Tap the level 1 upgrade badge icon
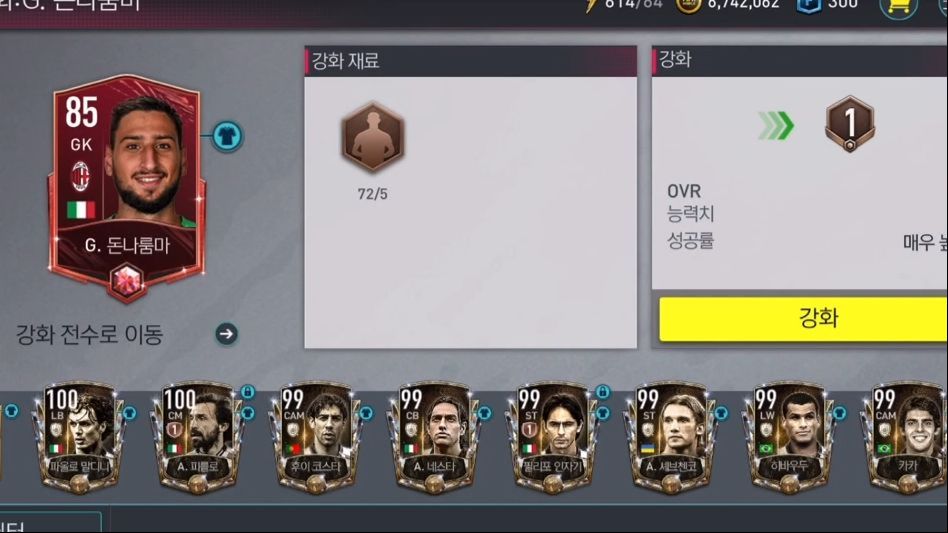This screenshot has height=533, width=948. click(x=849, y=124)
